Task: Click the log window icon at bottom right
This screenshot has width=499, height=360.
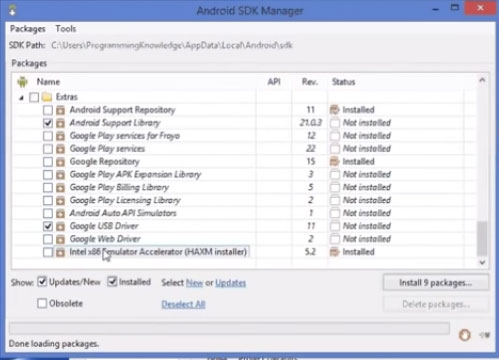Action: 485,335
